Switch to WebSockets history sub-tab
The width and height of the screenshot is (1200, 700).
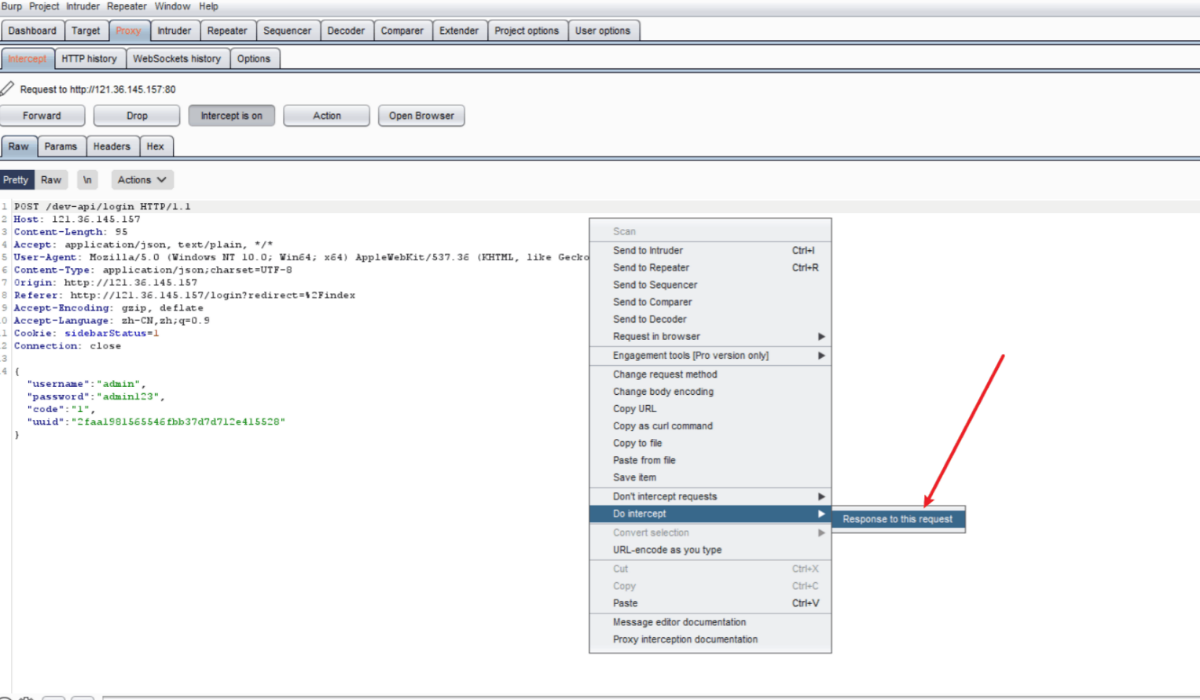pos(177,59)
